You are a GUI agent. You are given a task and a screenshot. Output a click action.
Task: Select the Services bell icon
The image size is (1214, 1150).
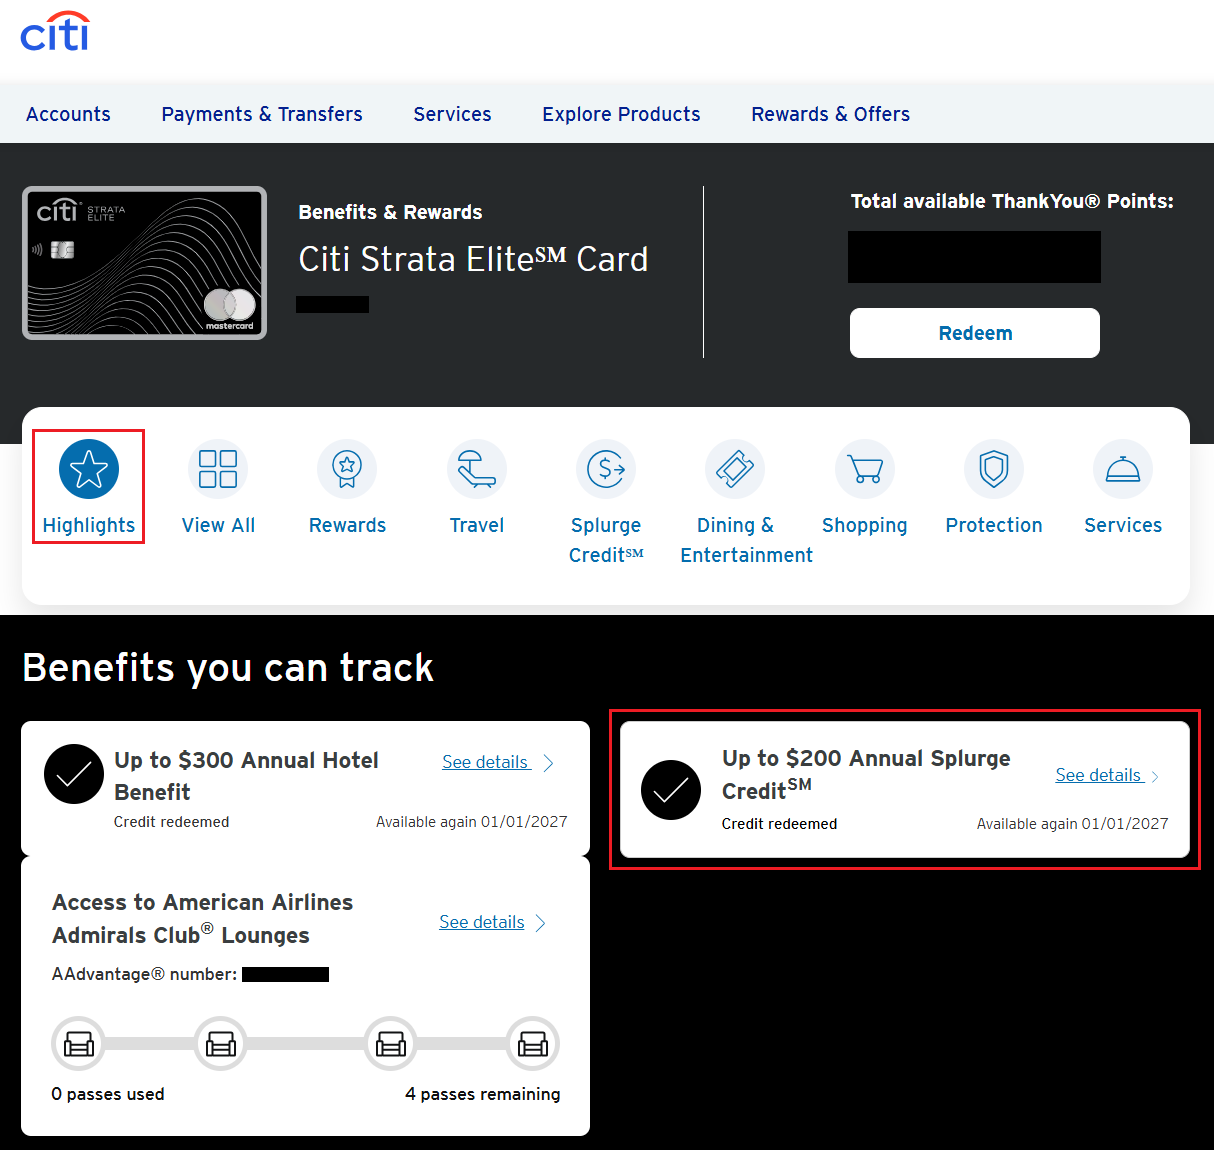click(x=1122, y=469)
